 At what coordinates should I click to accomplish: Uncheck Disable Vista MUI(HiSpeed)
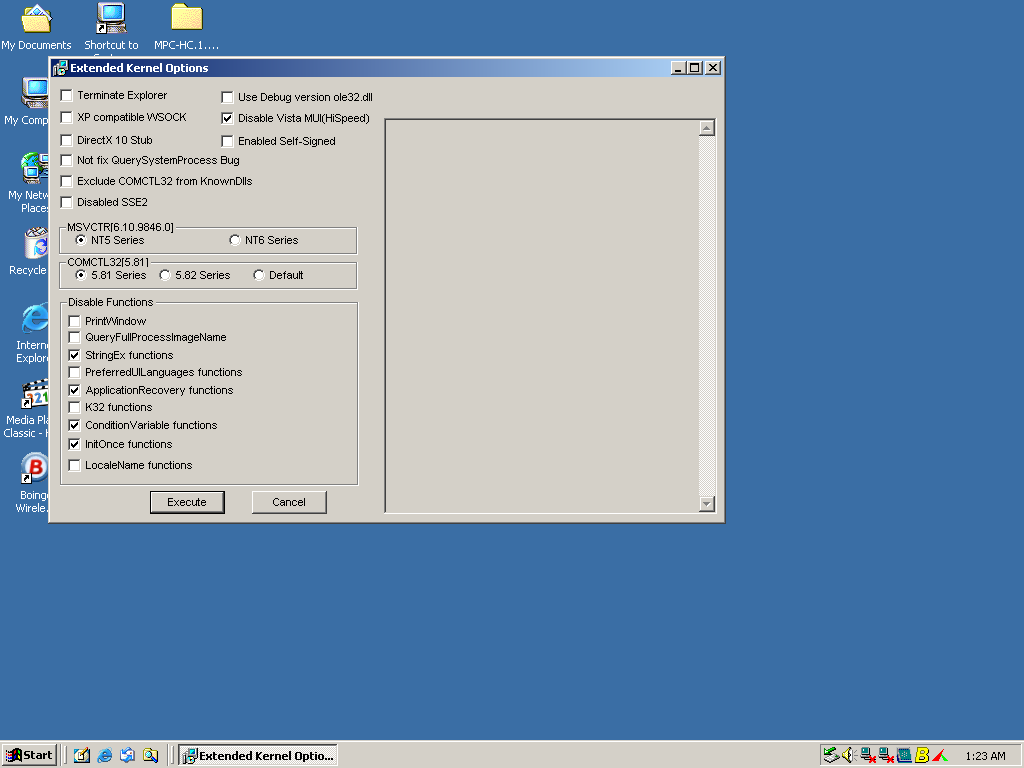[x=227, y=117]
